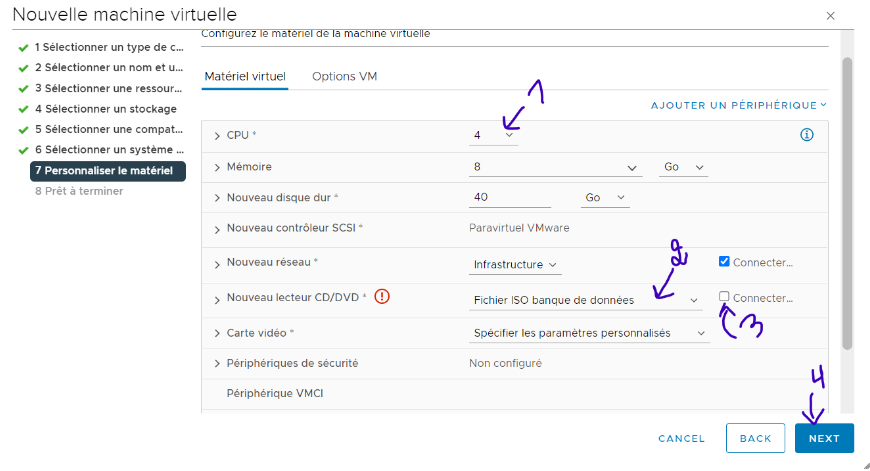Click the disk size field showing 40
870x471 pixels.
(510, 197)
